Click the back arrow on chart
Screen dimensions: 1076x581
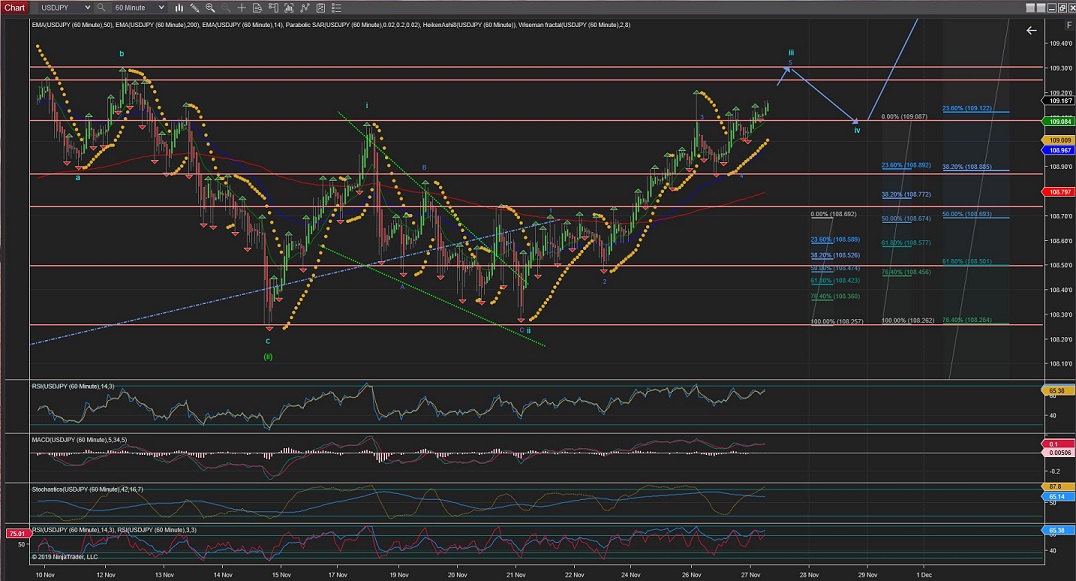tap(1031, 31)
